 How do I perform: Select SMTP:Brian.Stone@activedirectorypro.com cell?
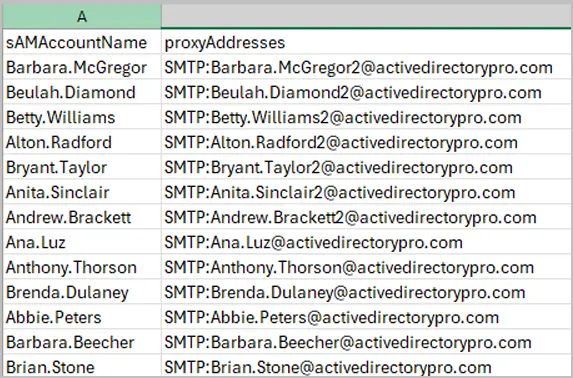click(x=367, y=365)
